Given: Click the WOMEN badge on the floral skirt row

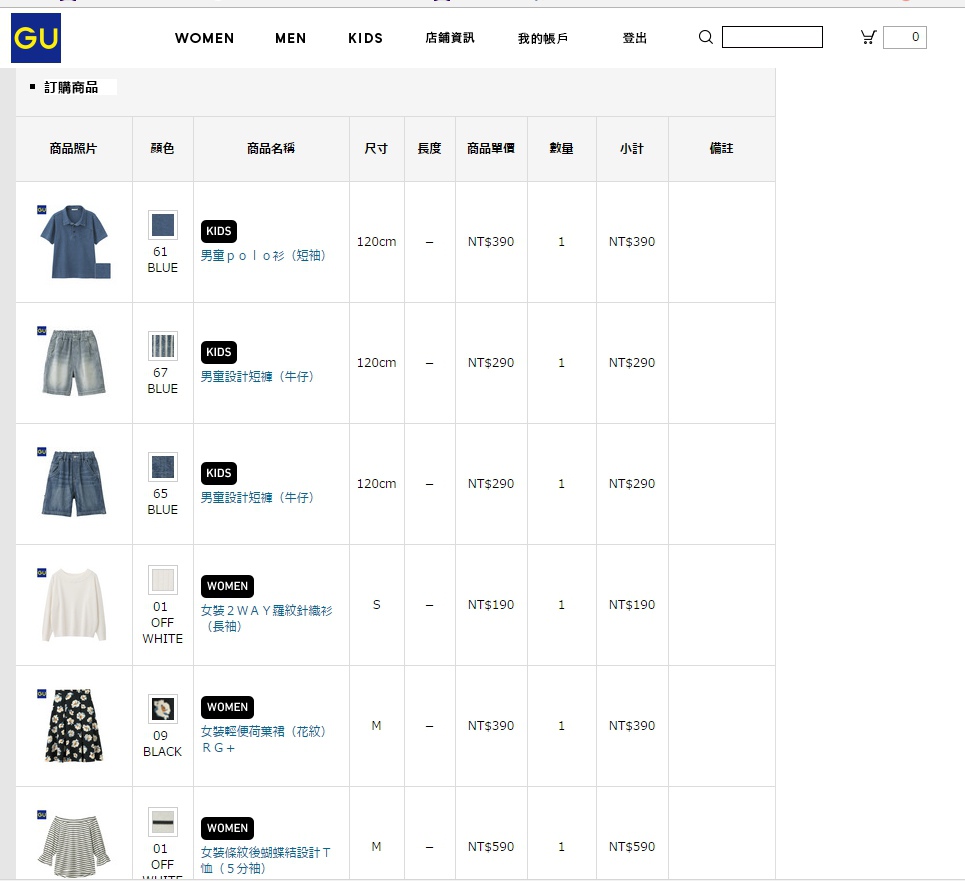Looking at the screenshot, I should (x=227, y=708).
